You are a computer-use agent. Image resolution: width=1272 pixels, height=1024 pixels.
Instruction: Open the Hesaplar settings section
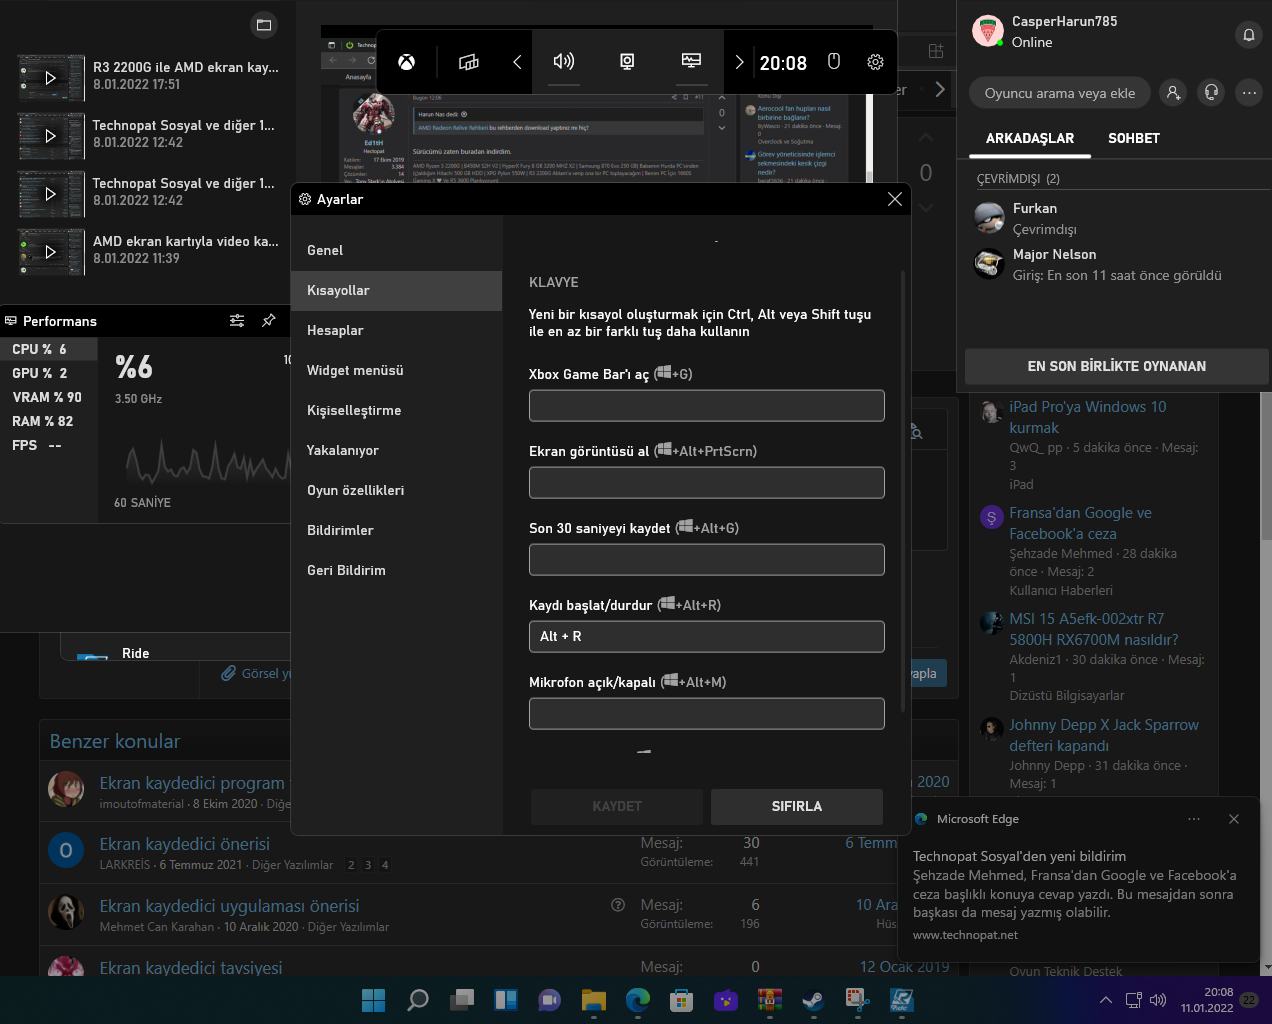tap(396, 330)
